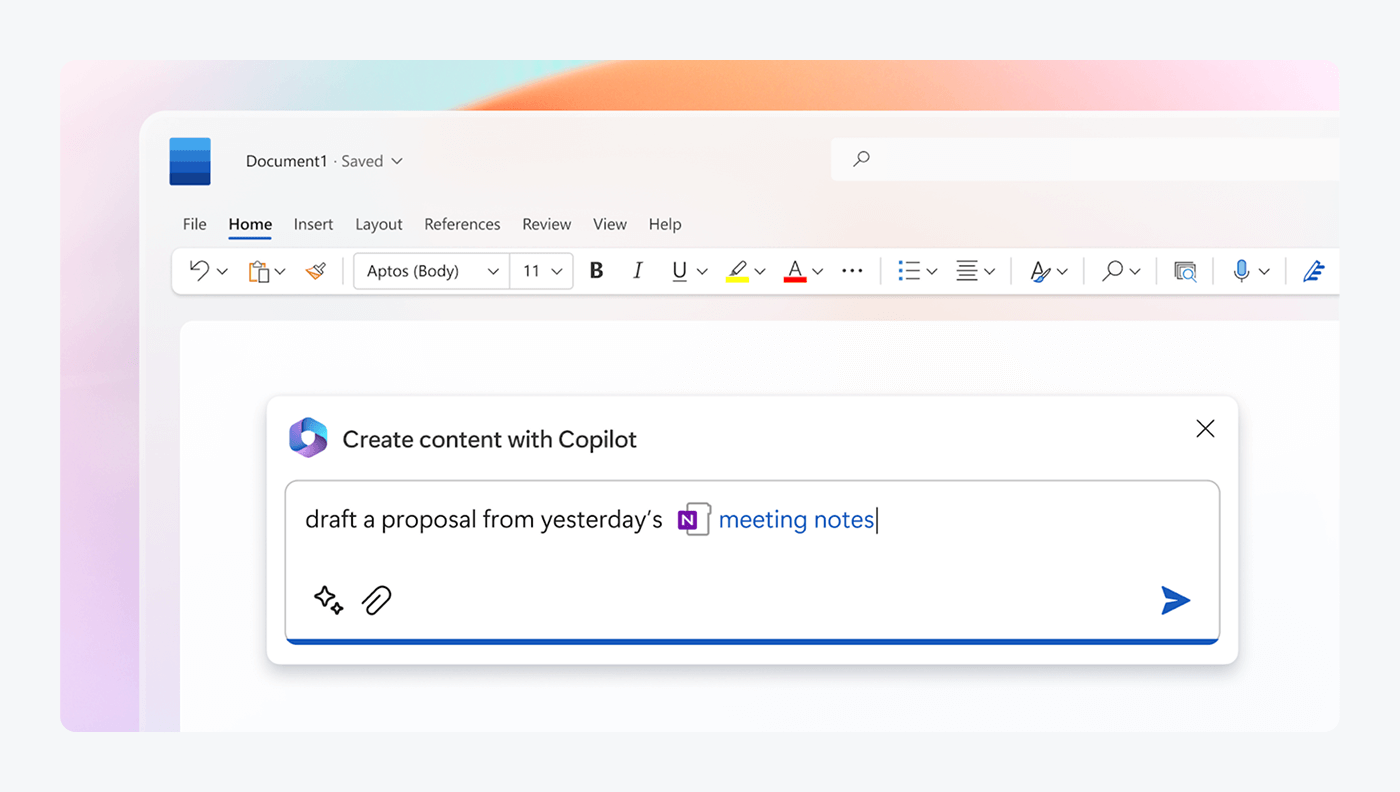Toggle Bold formatting
The image size is (1400, 792).
tap(597, 271)
